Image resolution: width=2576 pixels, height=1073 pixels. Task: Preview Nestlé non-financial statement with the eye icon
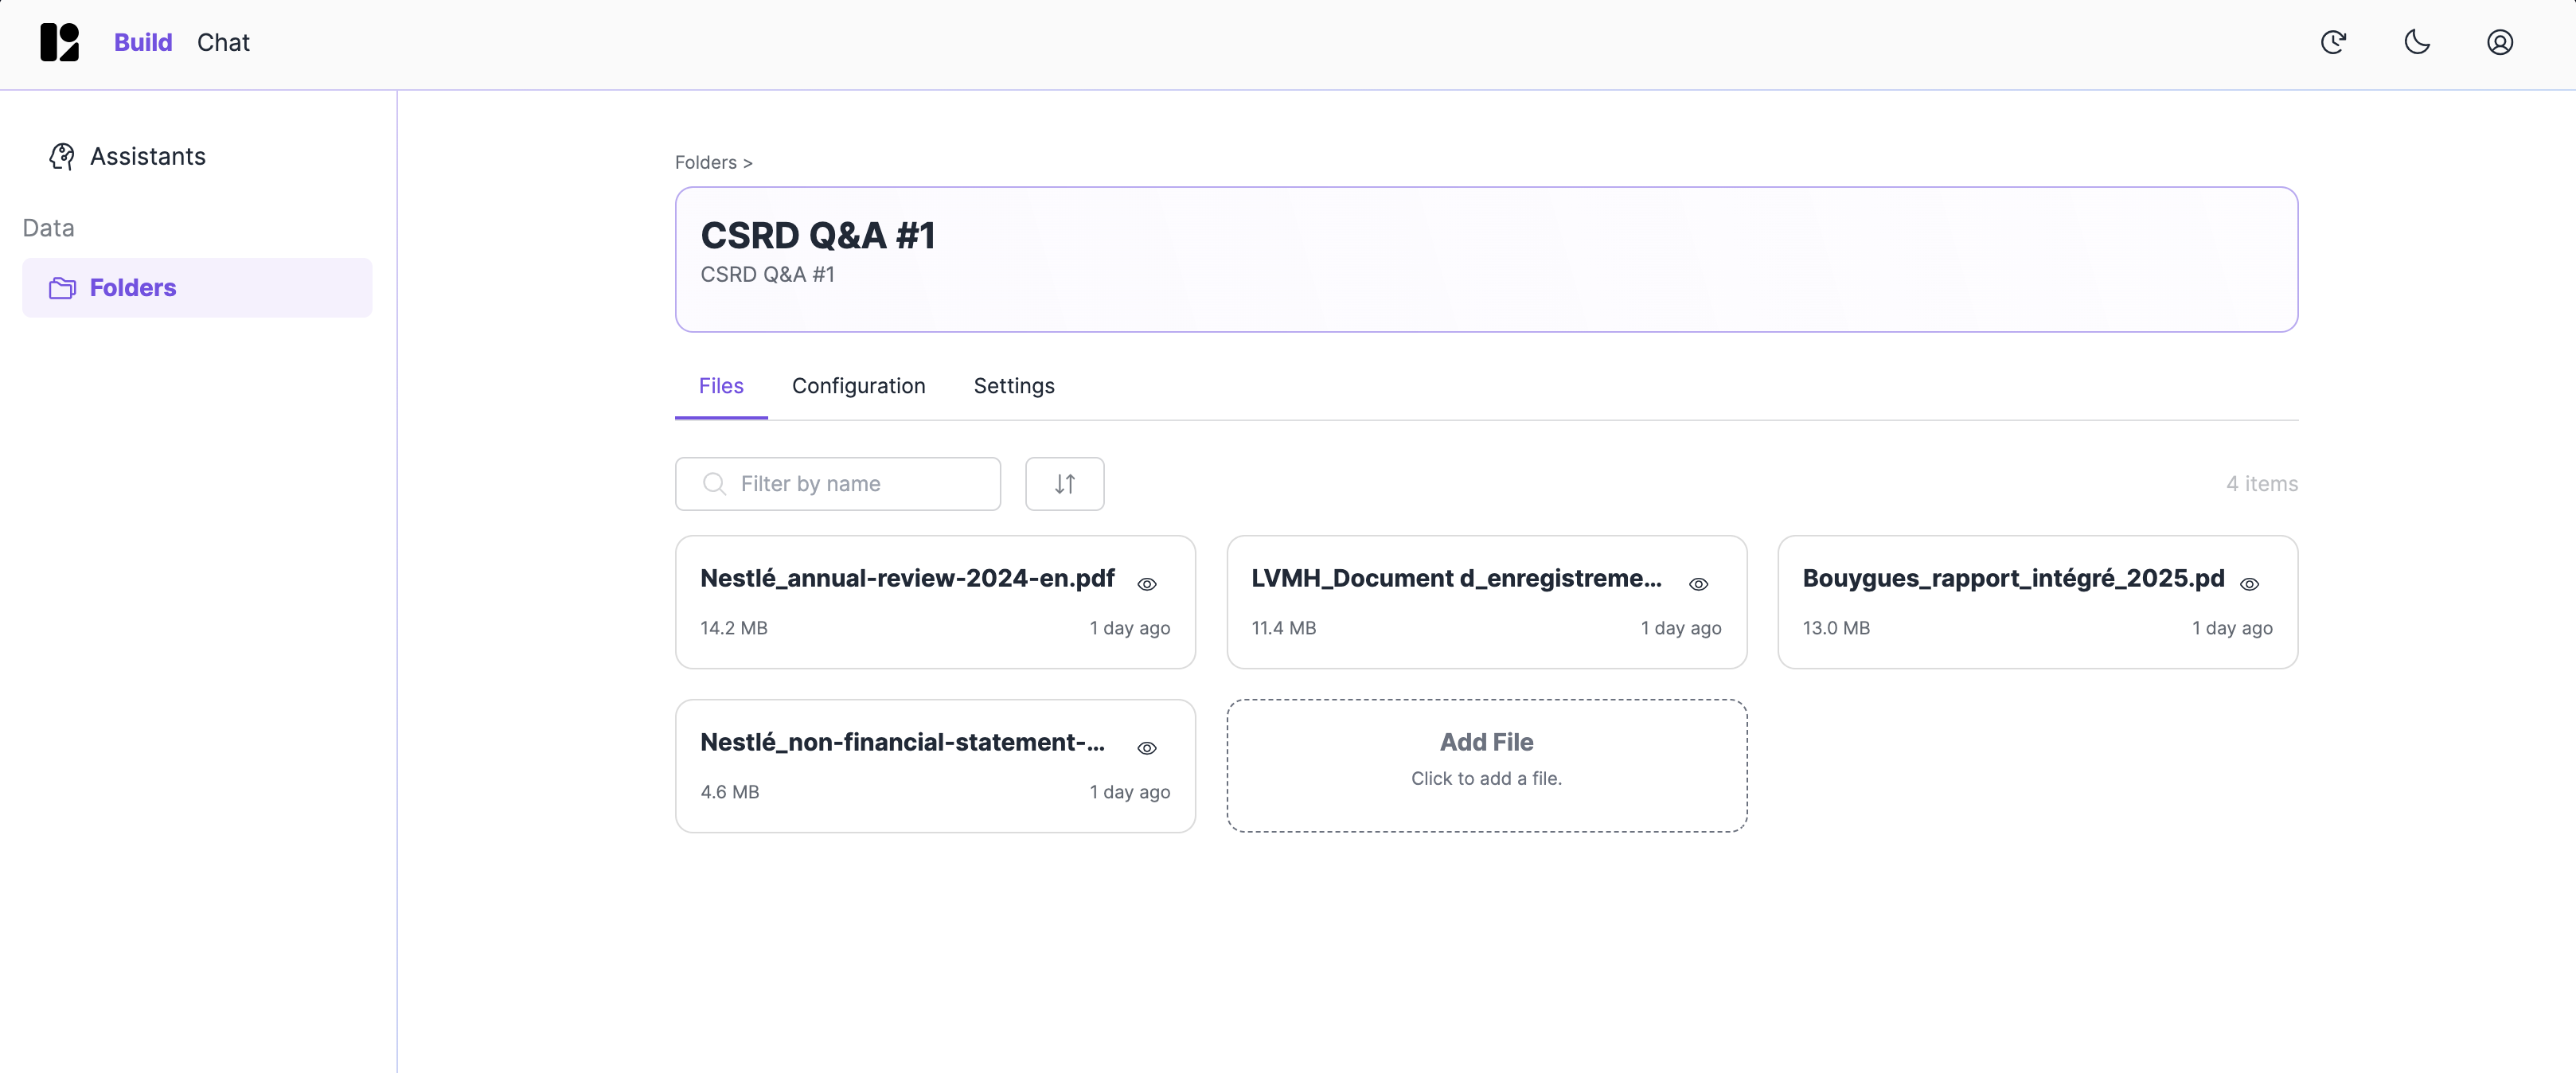coord(1147,748)
